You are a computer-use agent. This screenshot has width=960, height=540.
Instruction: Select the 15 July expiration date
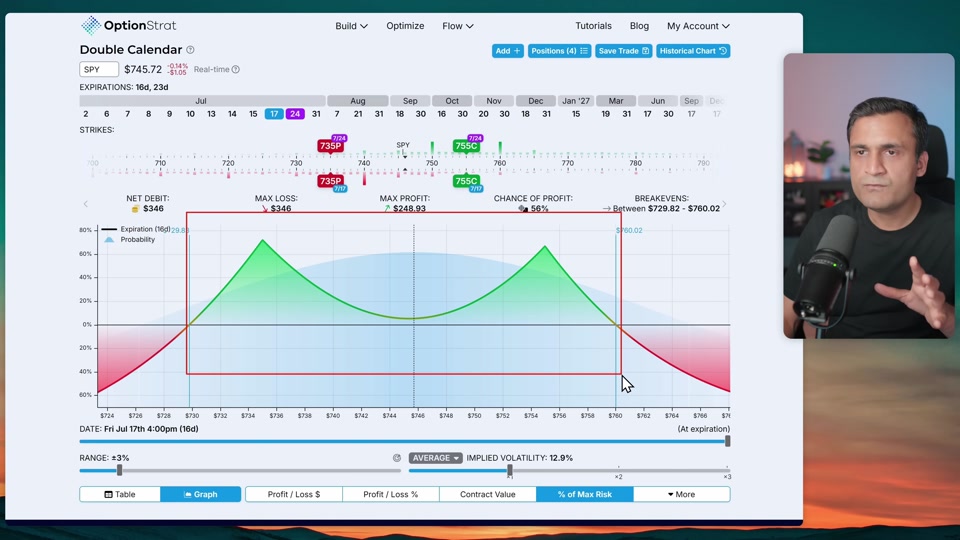[x=253, y=114]
